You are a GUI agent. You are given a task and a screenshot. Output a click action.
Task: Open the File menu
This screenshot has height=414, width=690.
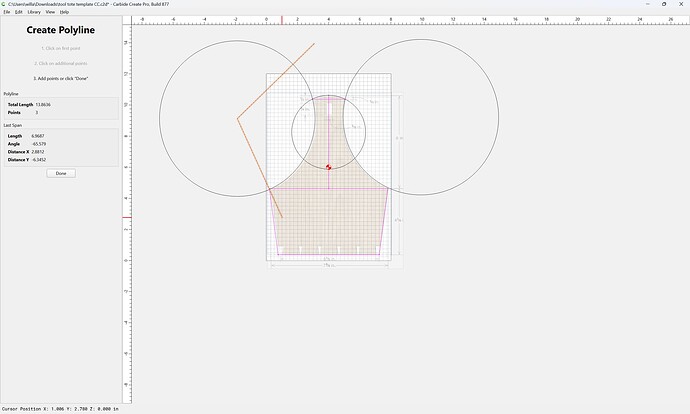click(7, 12)
